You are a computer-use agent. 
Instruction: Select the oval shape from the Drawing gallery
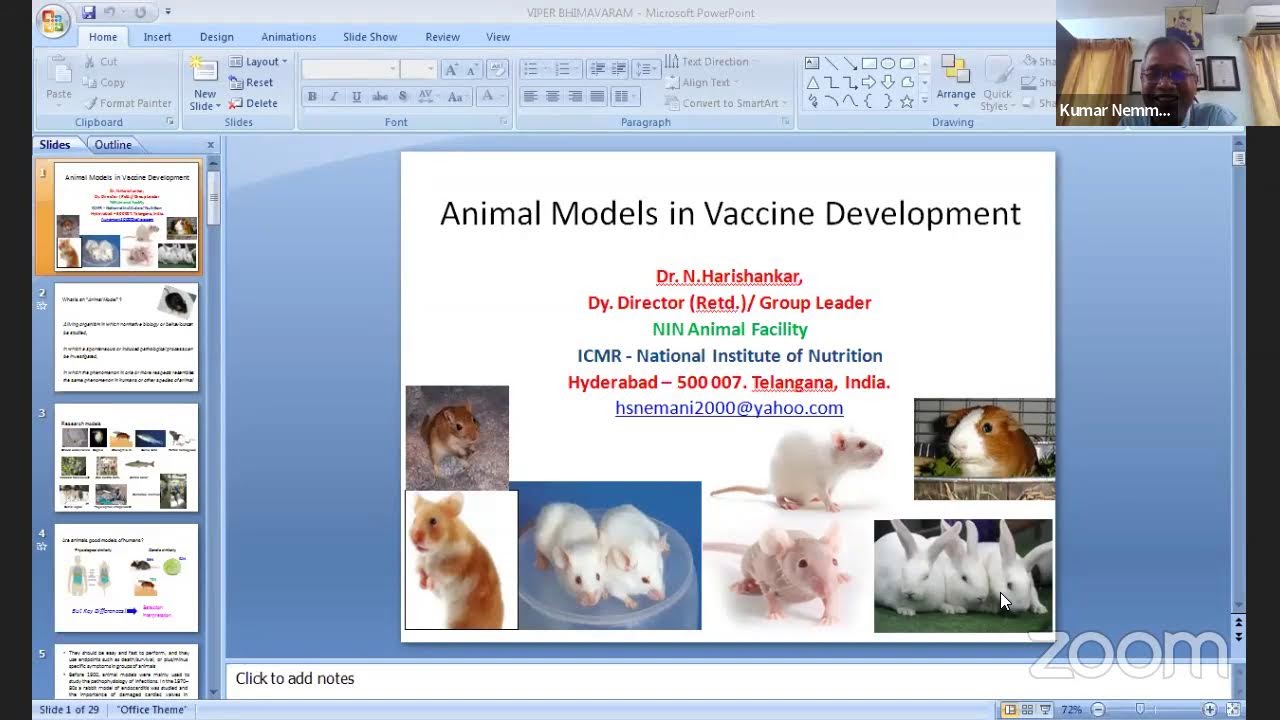[888, 62]
